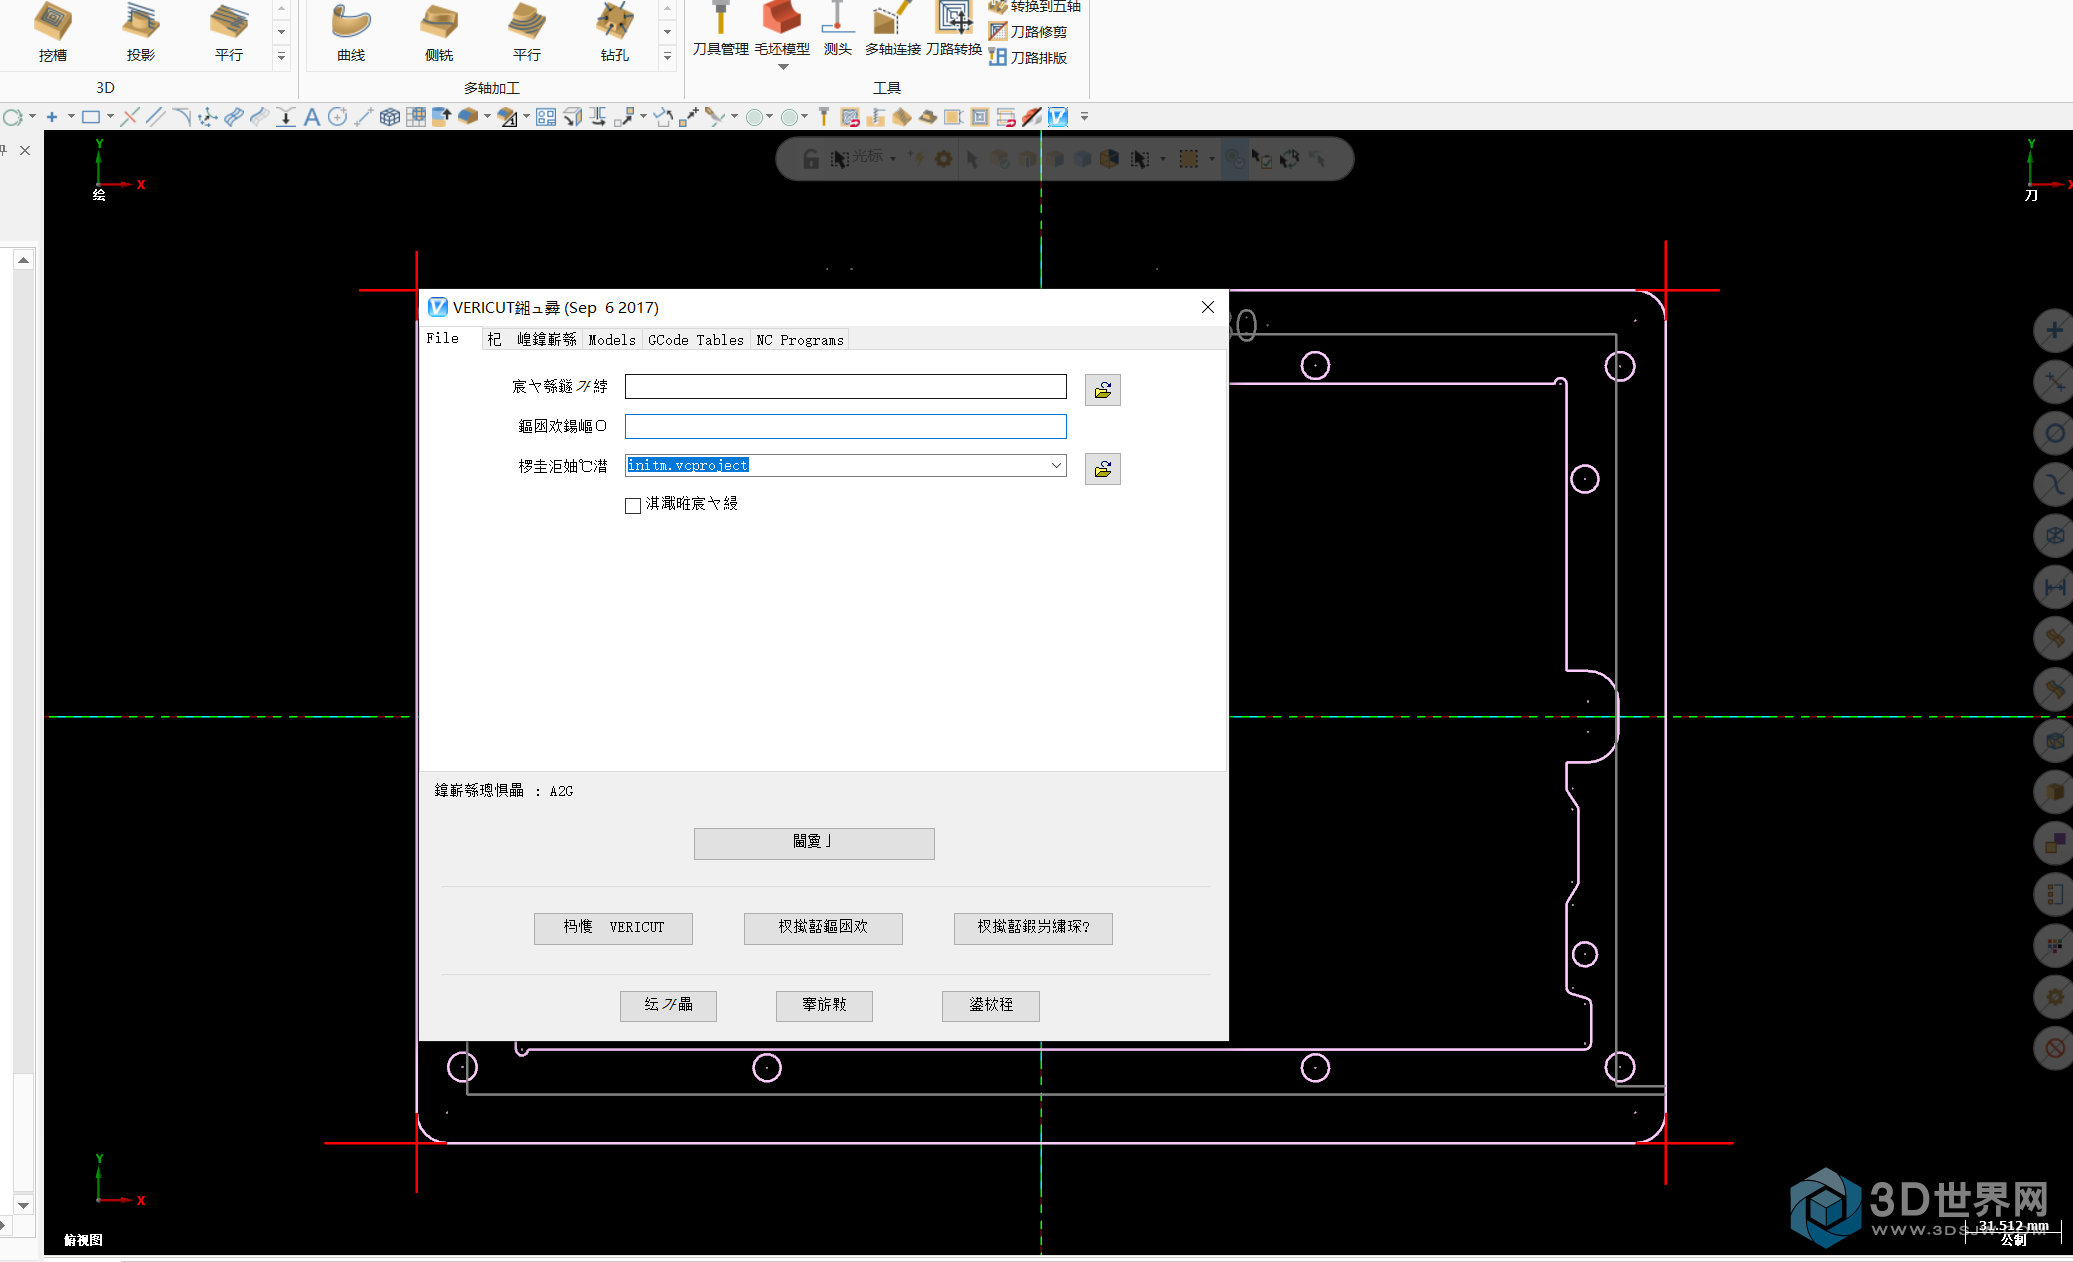Open 多轴连接 multiaxis link
Viewport: 2073px width, 1262px height.
click(892, 28)
